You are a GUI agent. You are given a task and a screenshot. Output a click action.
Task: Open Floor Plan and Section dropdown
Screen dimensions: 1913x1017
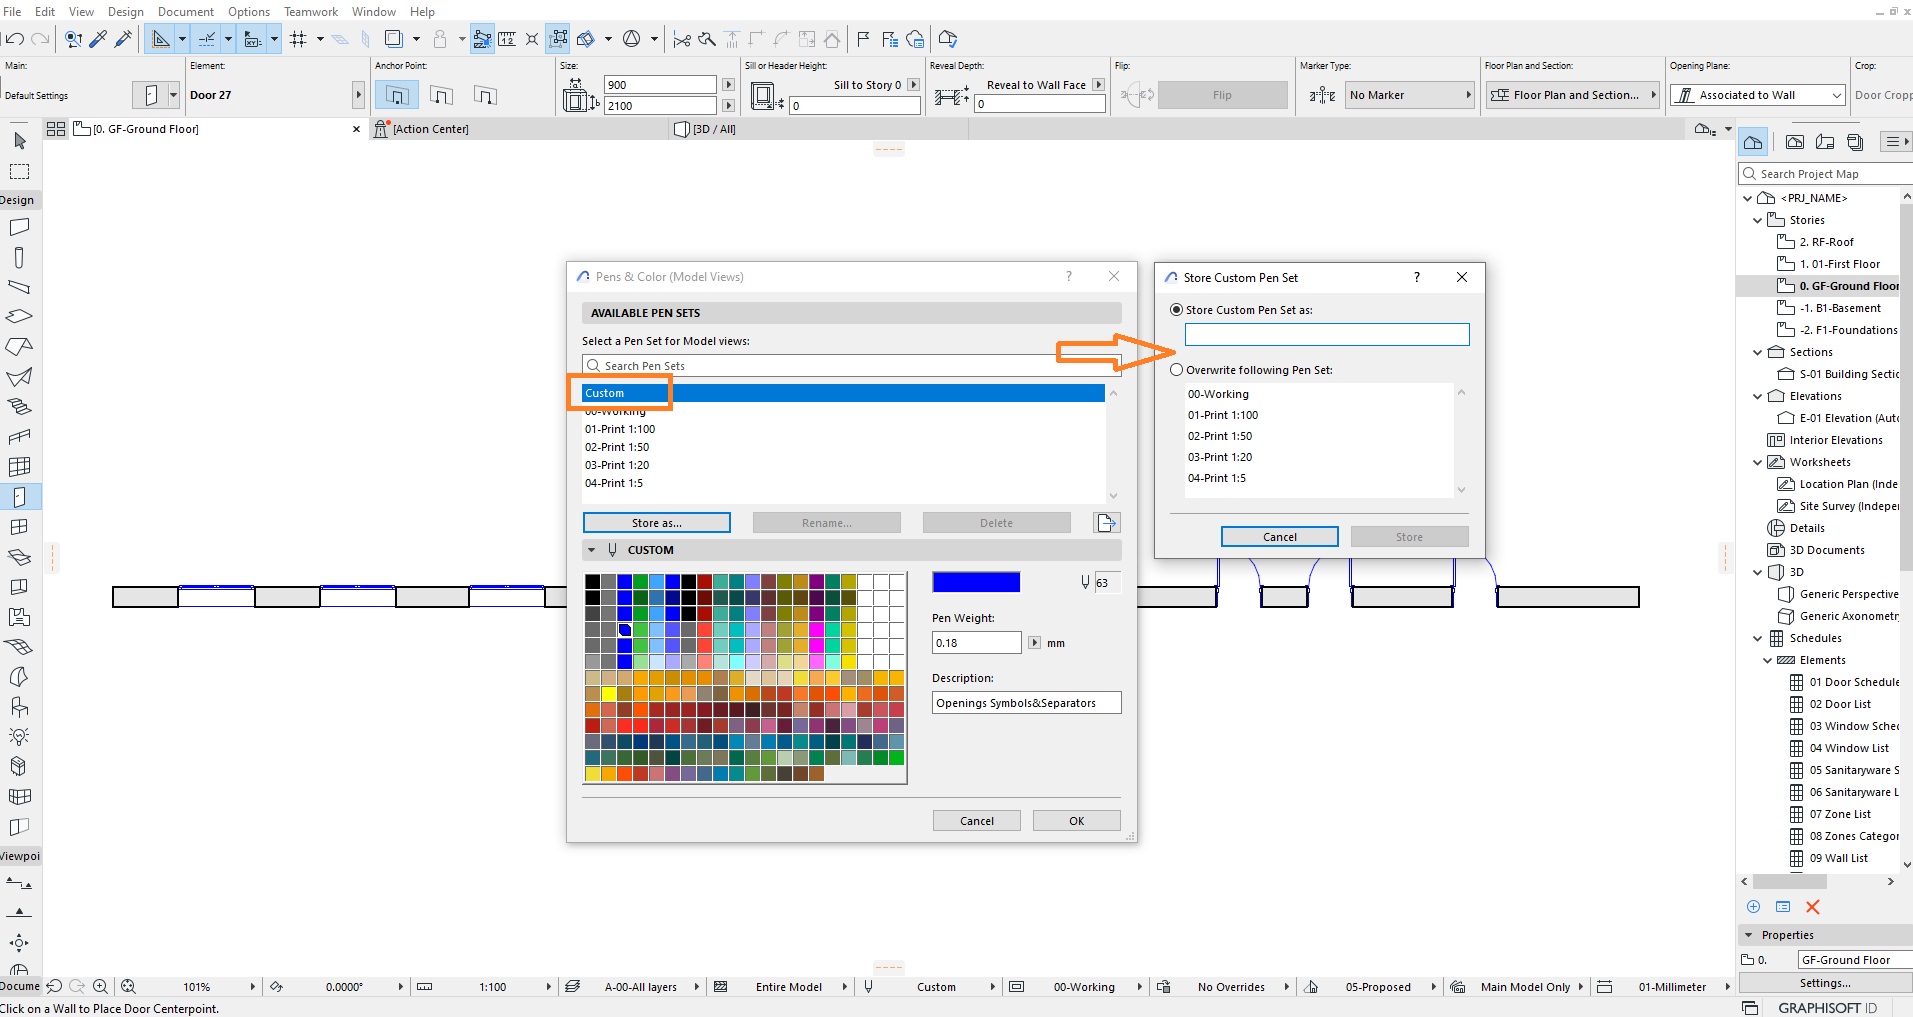(x=1572, y=95)
